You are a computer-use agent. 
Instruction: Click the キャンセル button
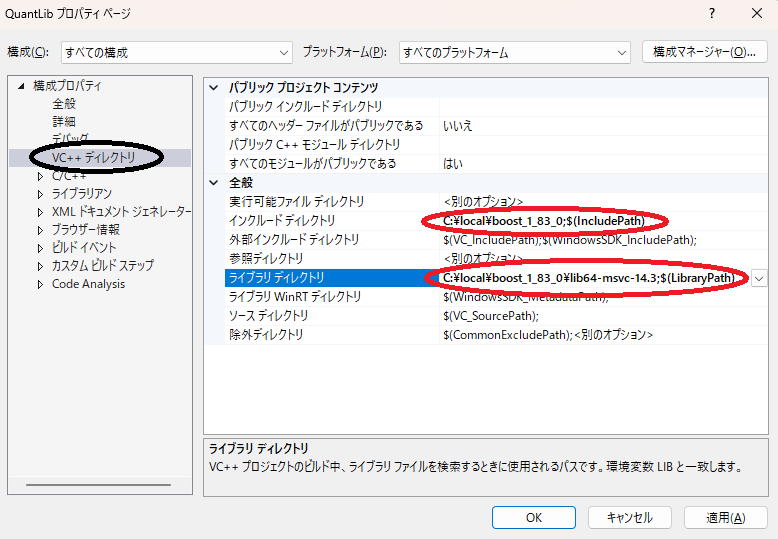point(630,518)
